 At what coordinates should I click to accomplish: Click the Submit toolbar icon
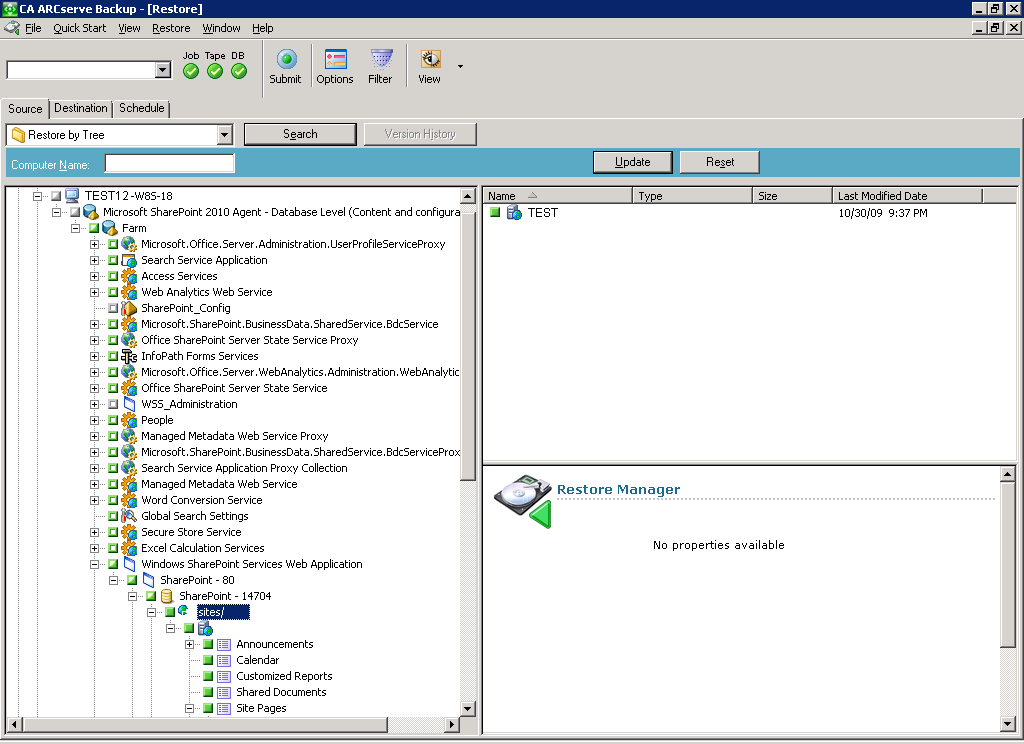[286, 60]
